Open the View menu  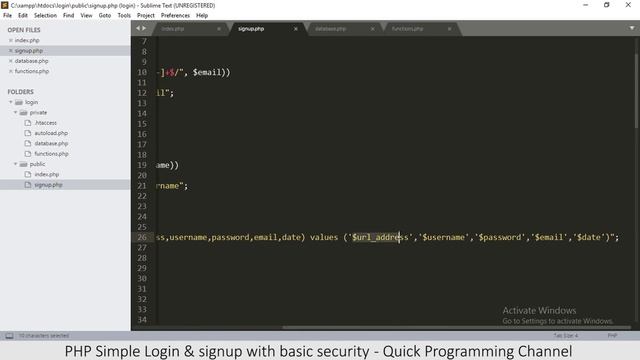coord(86,16)
